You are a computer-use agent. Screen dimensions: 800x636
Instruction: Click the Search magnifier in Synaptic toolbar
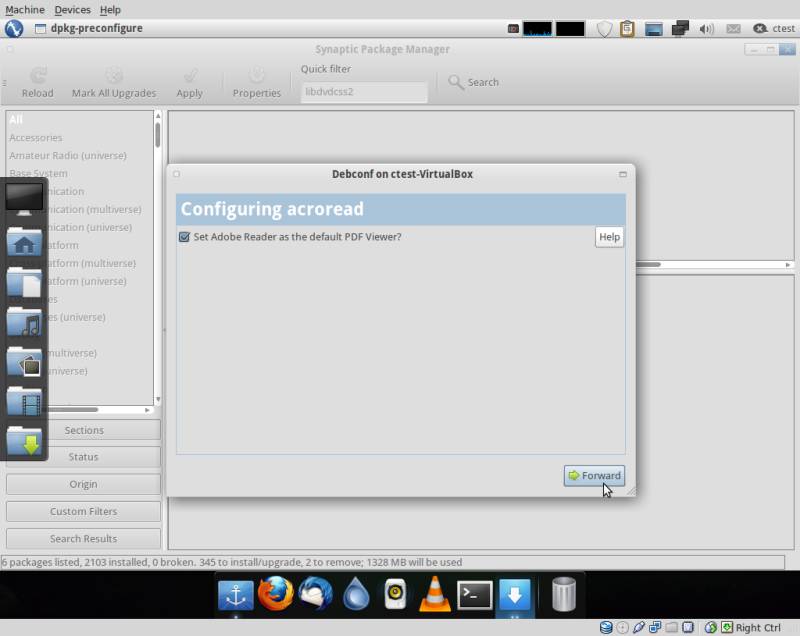pyautogui.click(x=456, y=82)
